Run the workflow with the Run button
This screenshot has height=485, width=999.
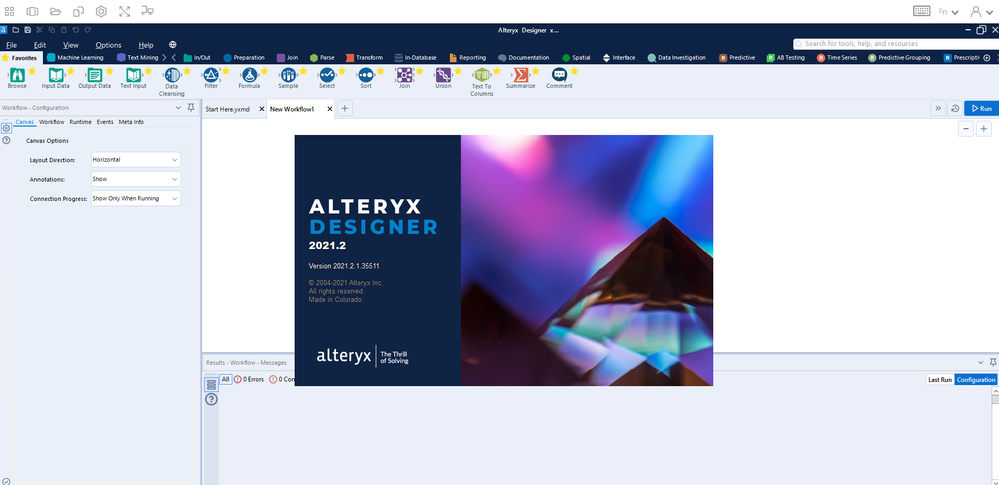click(981, 108)
